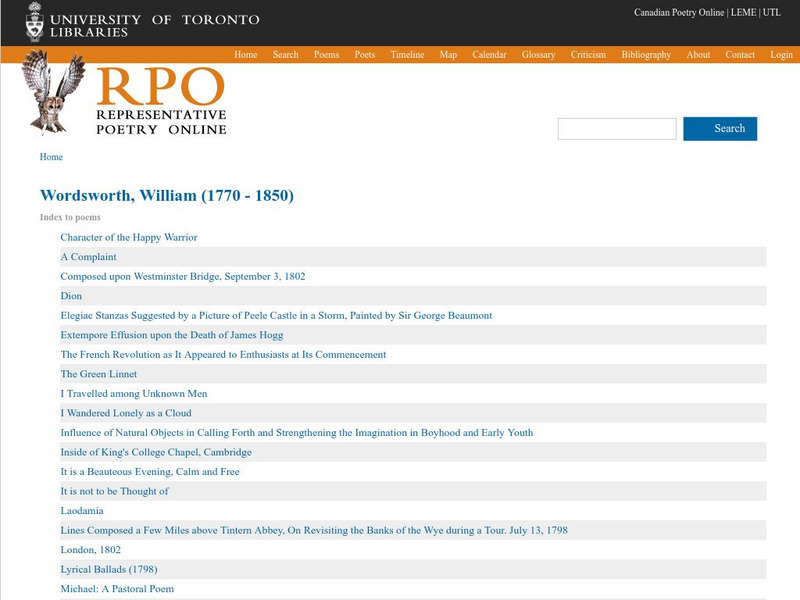Open Extempore Effusion upon Death of James Hogg
Image resolution: width=800 pixels, height=600 pixels.
pyautogui.click(x=171, y=335)
